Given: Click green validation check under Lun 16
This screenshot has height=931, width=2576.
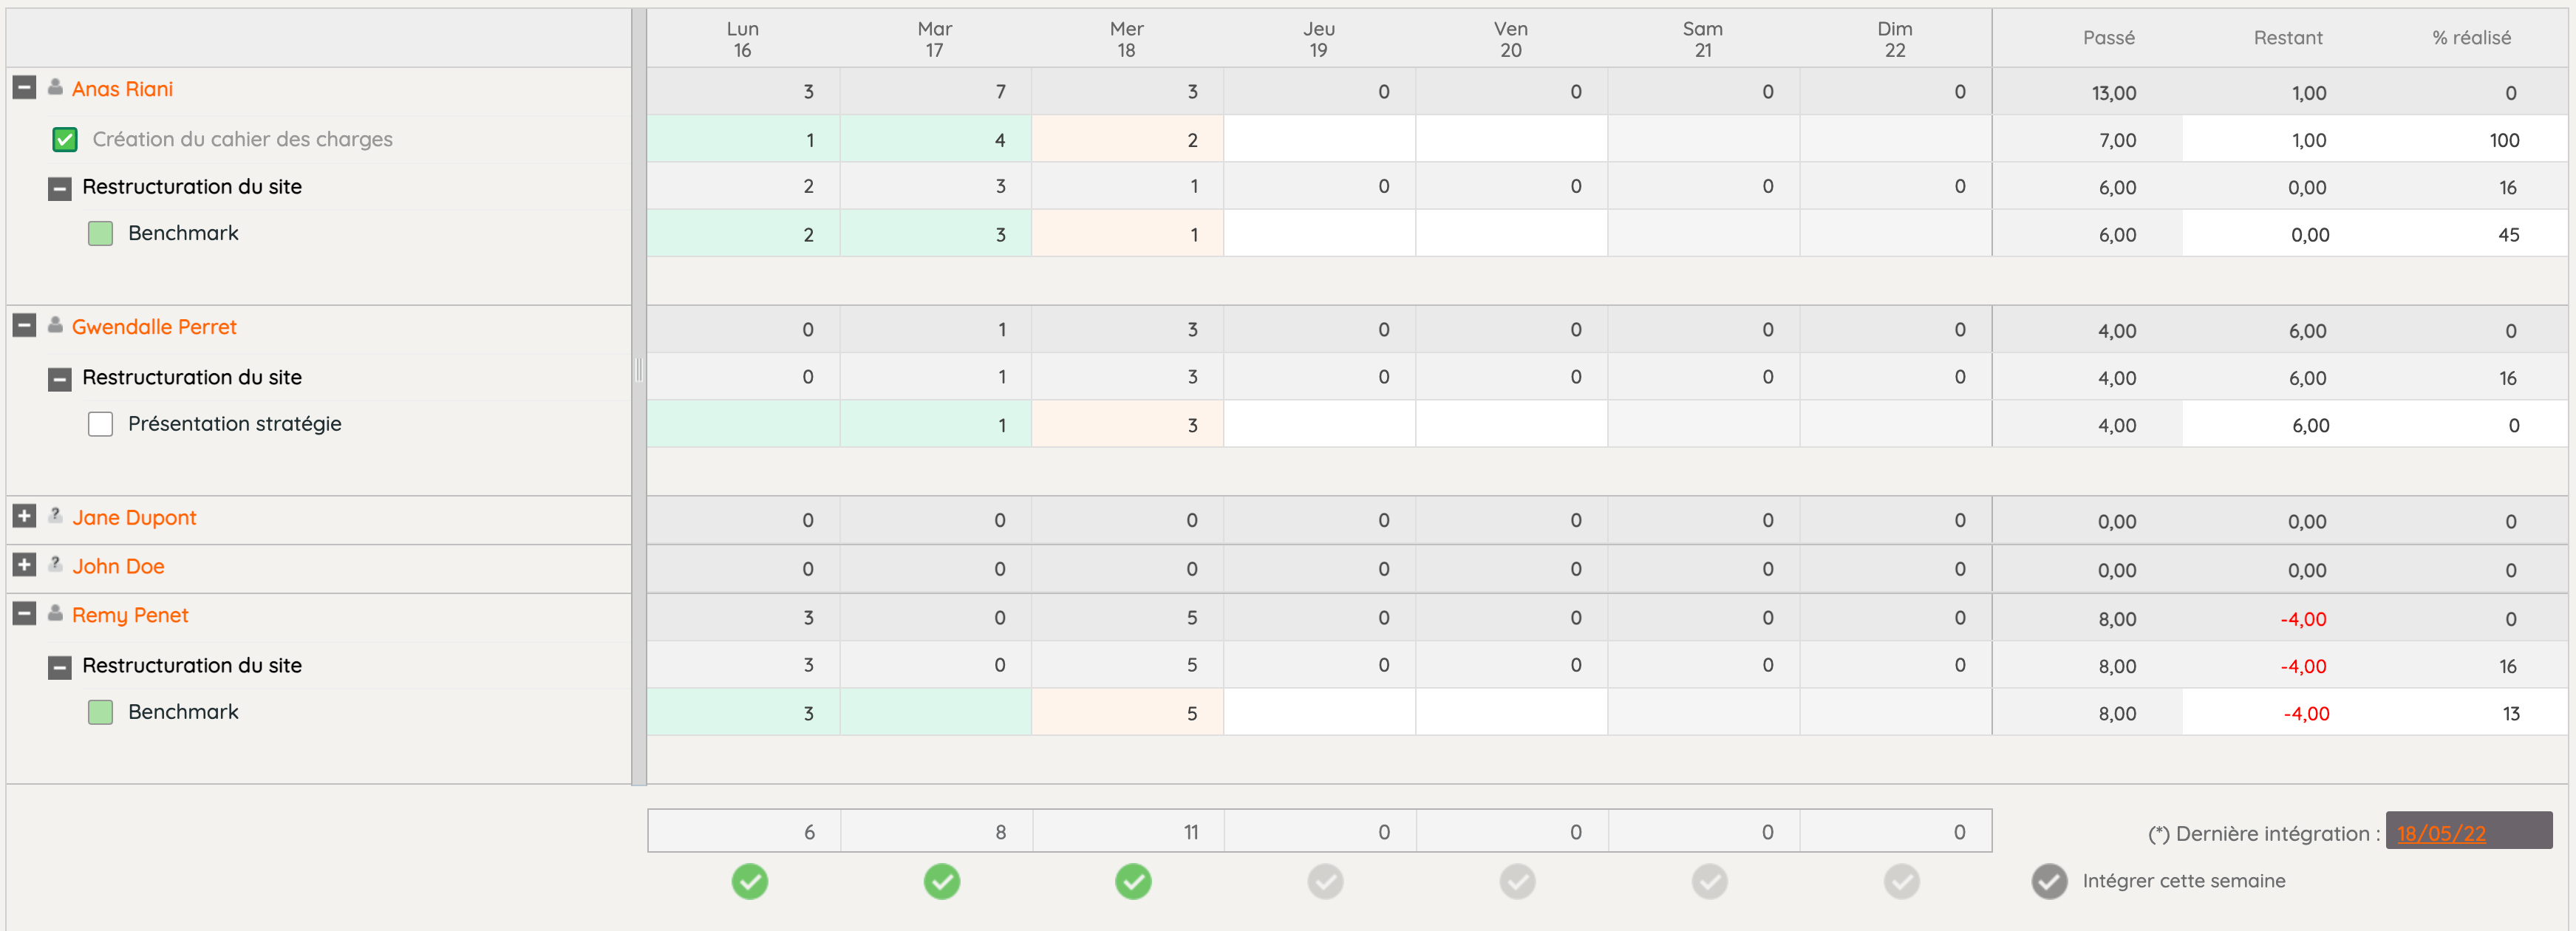Looking at the screenshot, I should tap(749, 881).
